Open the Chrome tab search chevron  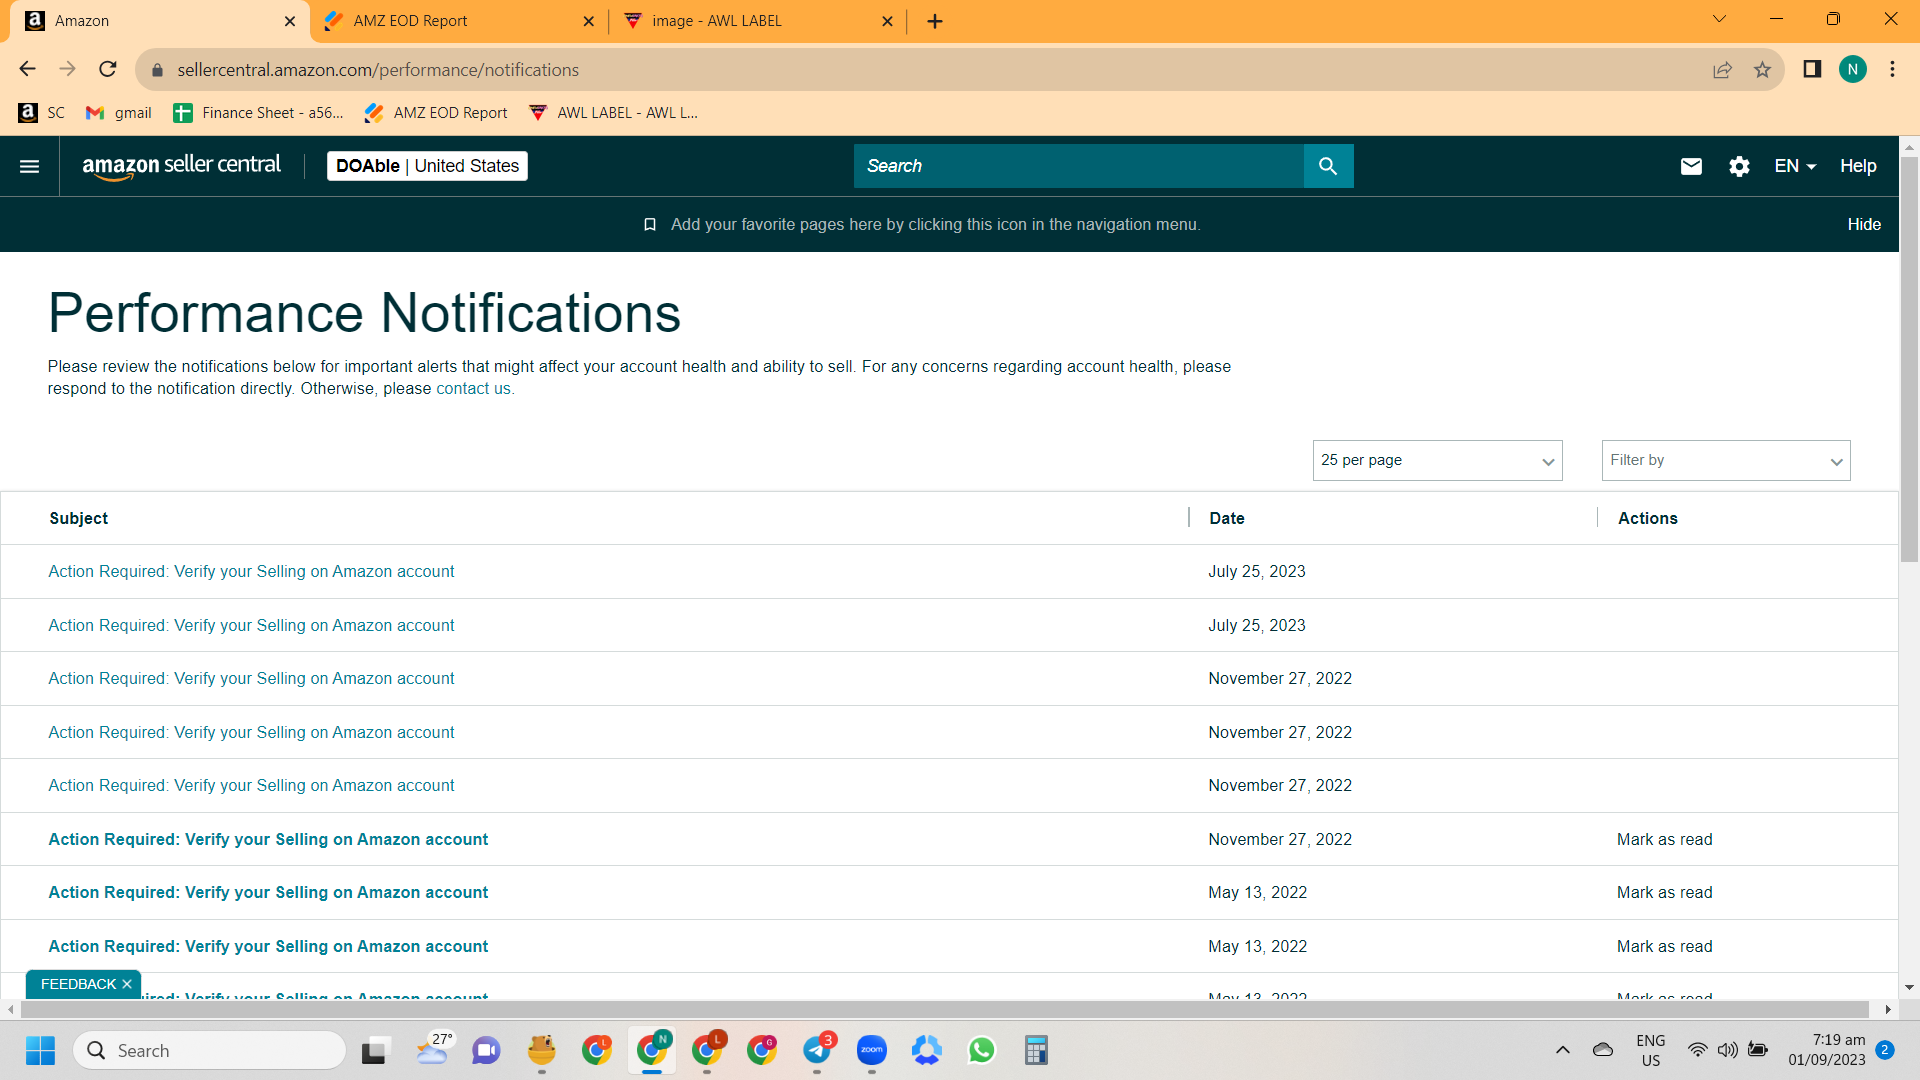[x=1720, y=19]
